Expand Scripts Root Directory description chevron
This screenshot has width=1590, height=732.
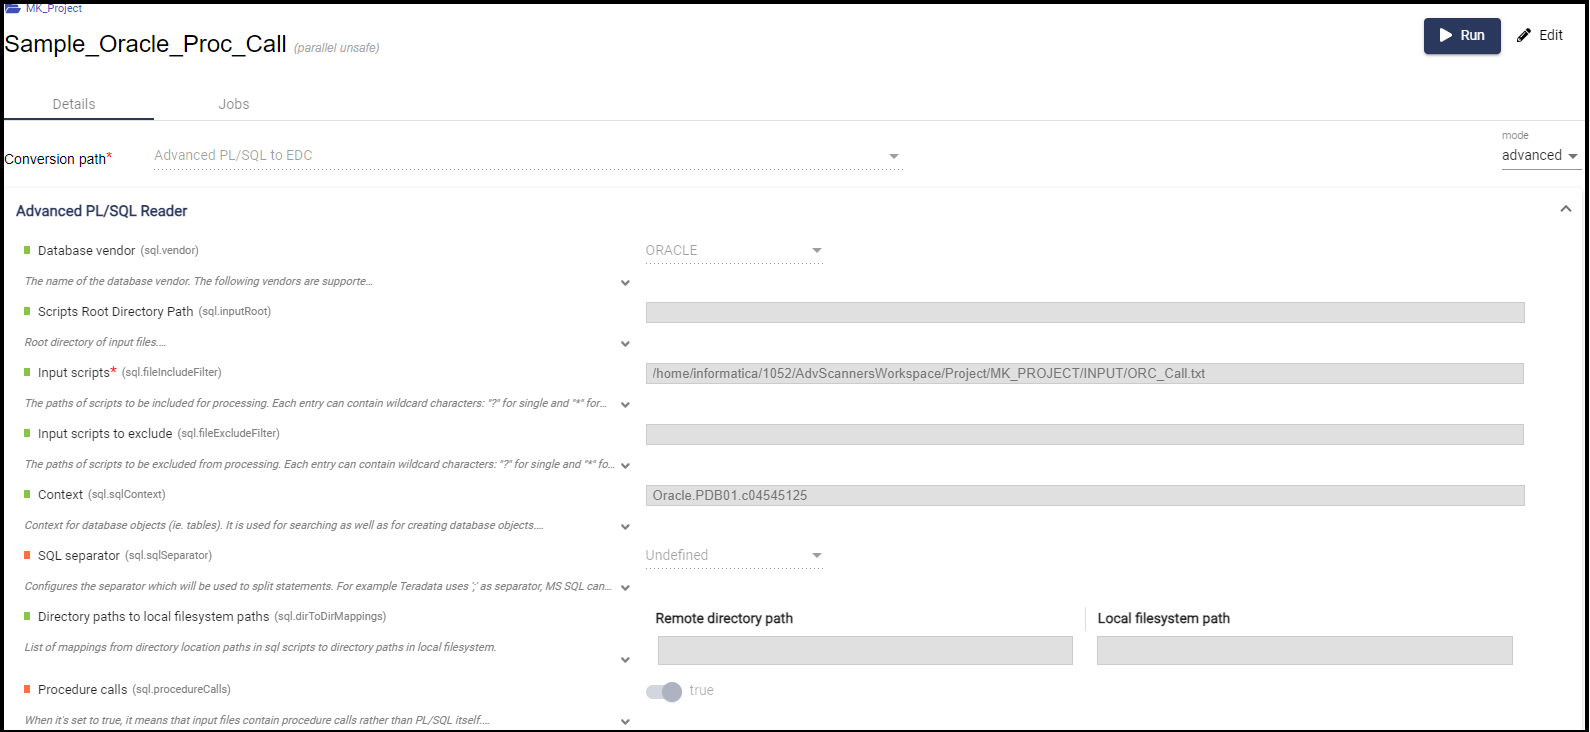(x=625, y=344)
